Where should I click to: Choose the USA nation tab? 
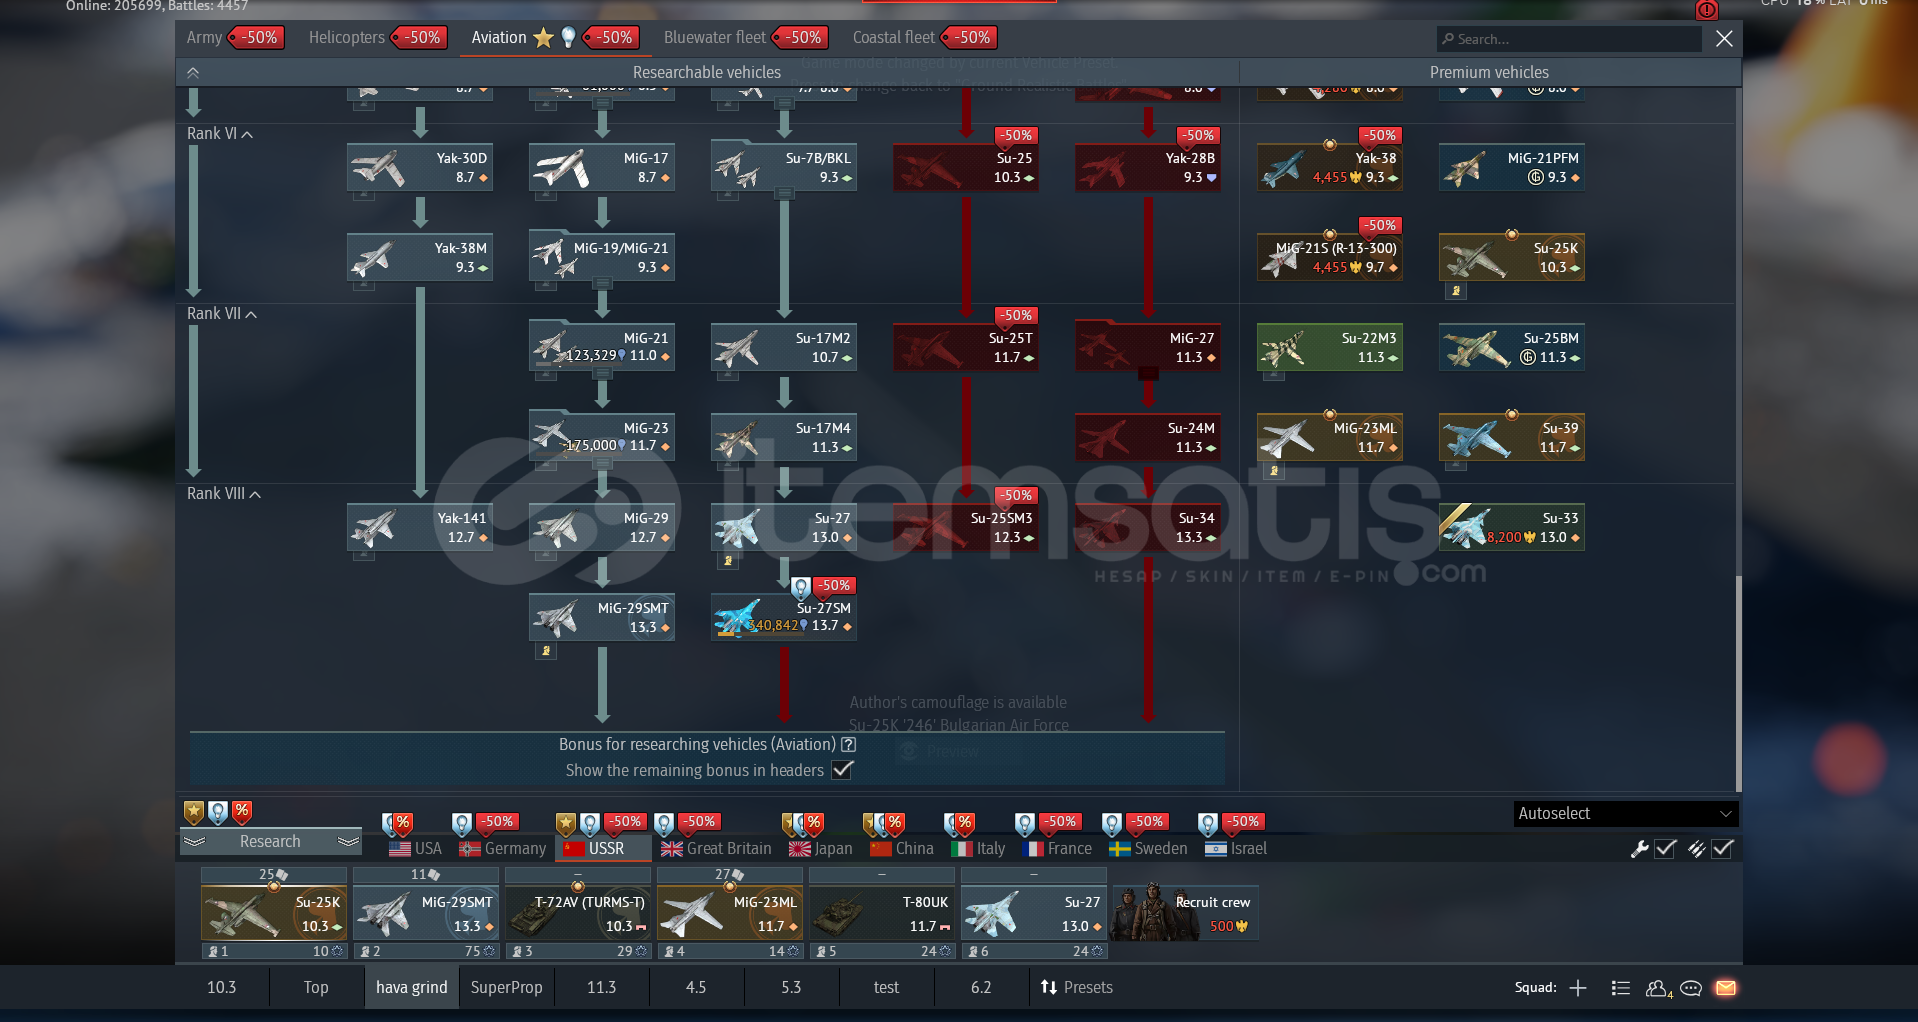point(415,848)
